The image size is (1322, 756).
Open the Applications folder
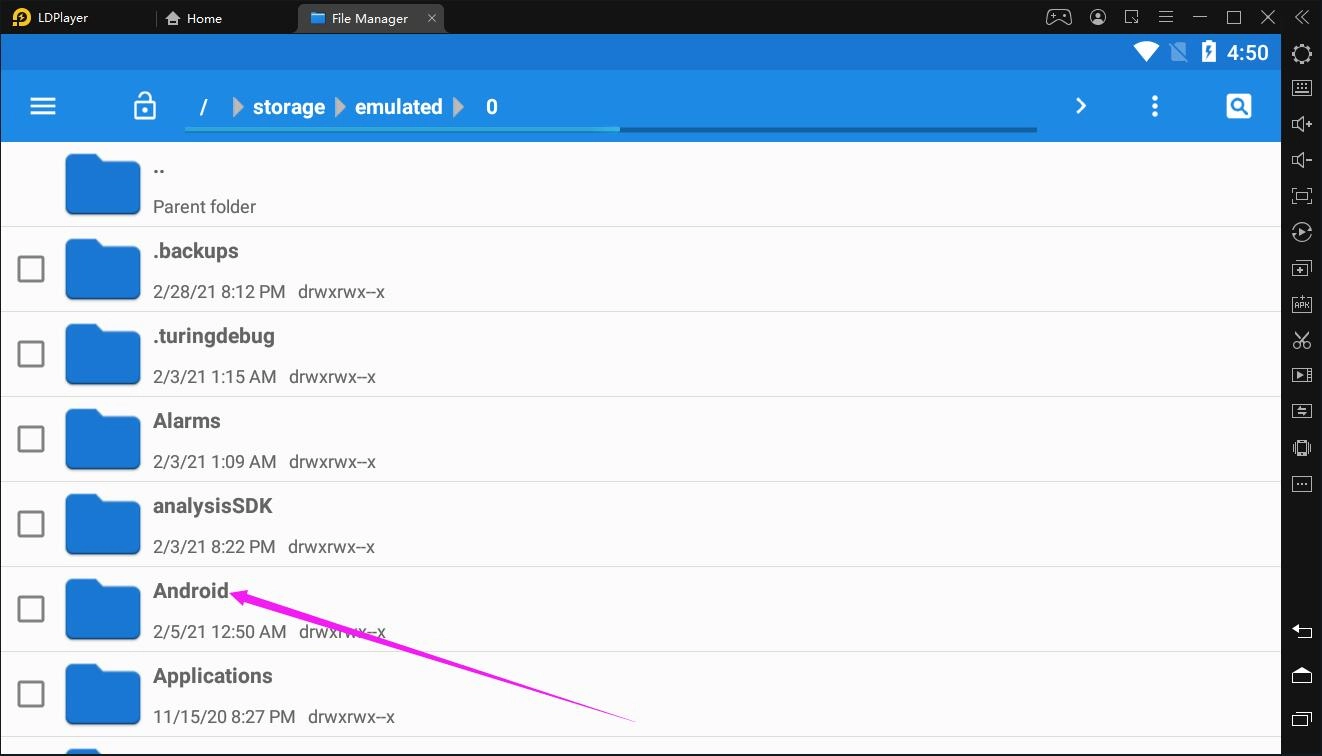212,676
